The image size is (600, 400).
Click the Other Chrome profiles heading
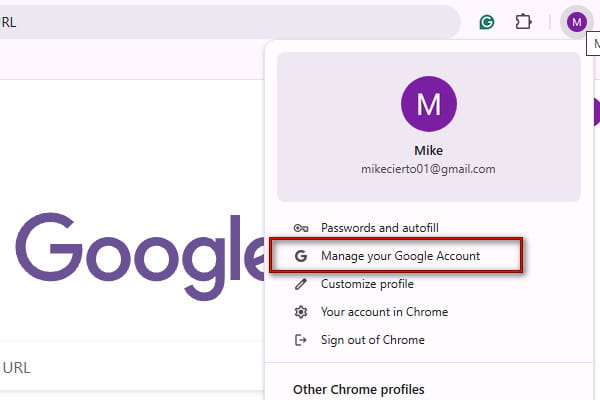(x=359, y=389)
